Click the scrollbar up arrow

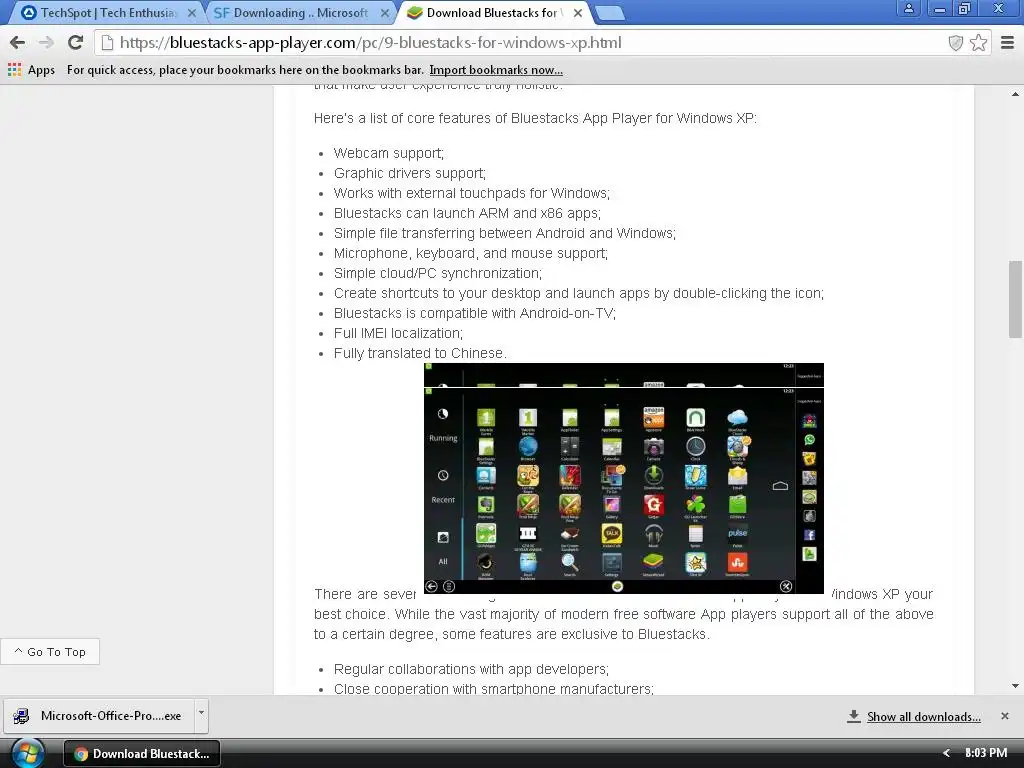[x=1015, y=94]
